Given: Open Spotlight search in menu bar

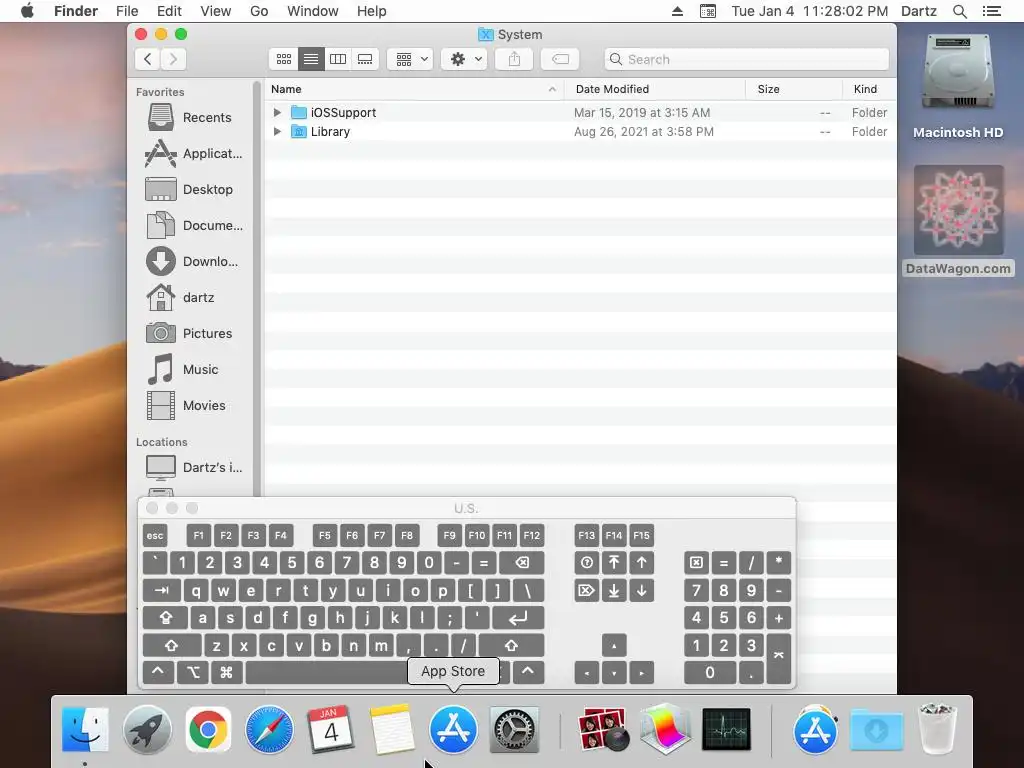Looking at the screenshot, I should (x=959, y=11).
